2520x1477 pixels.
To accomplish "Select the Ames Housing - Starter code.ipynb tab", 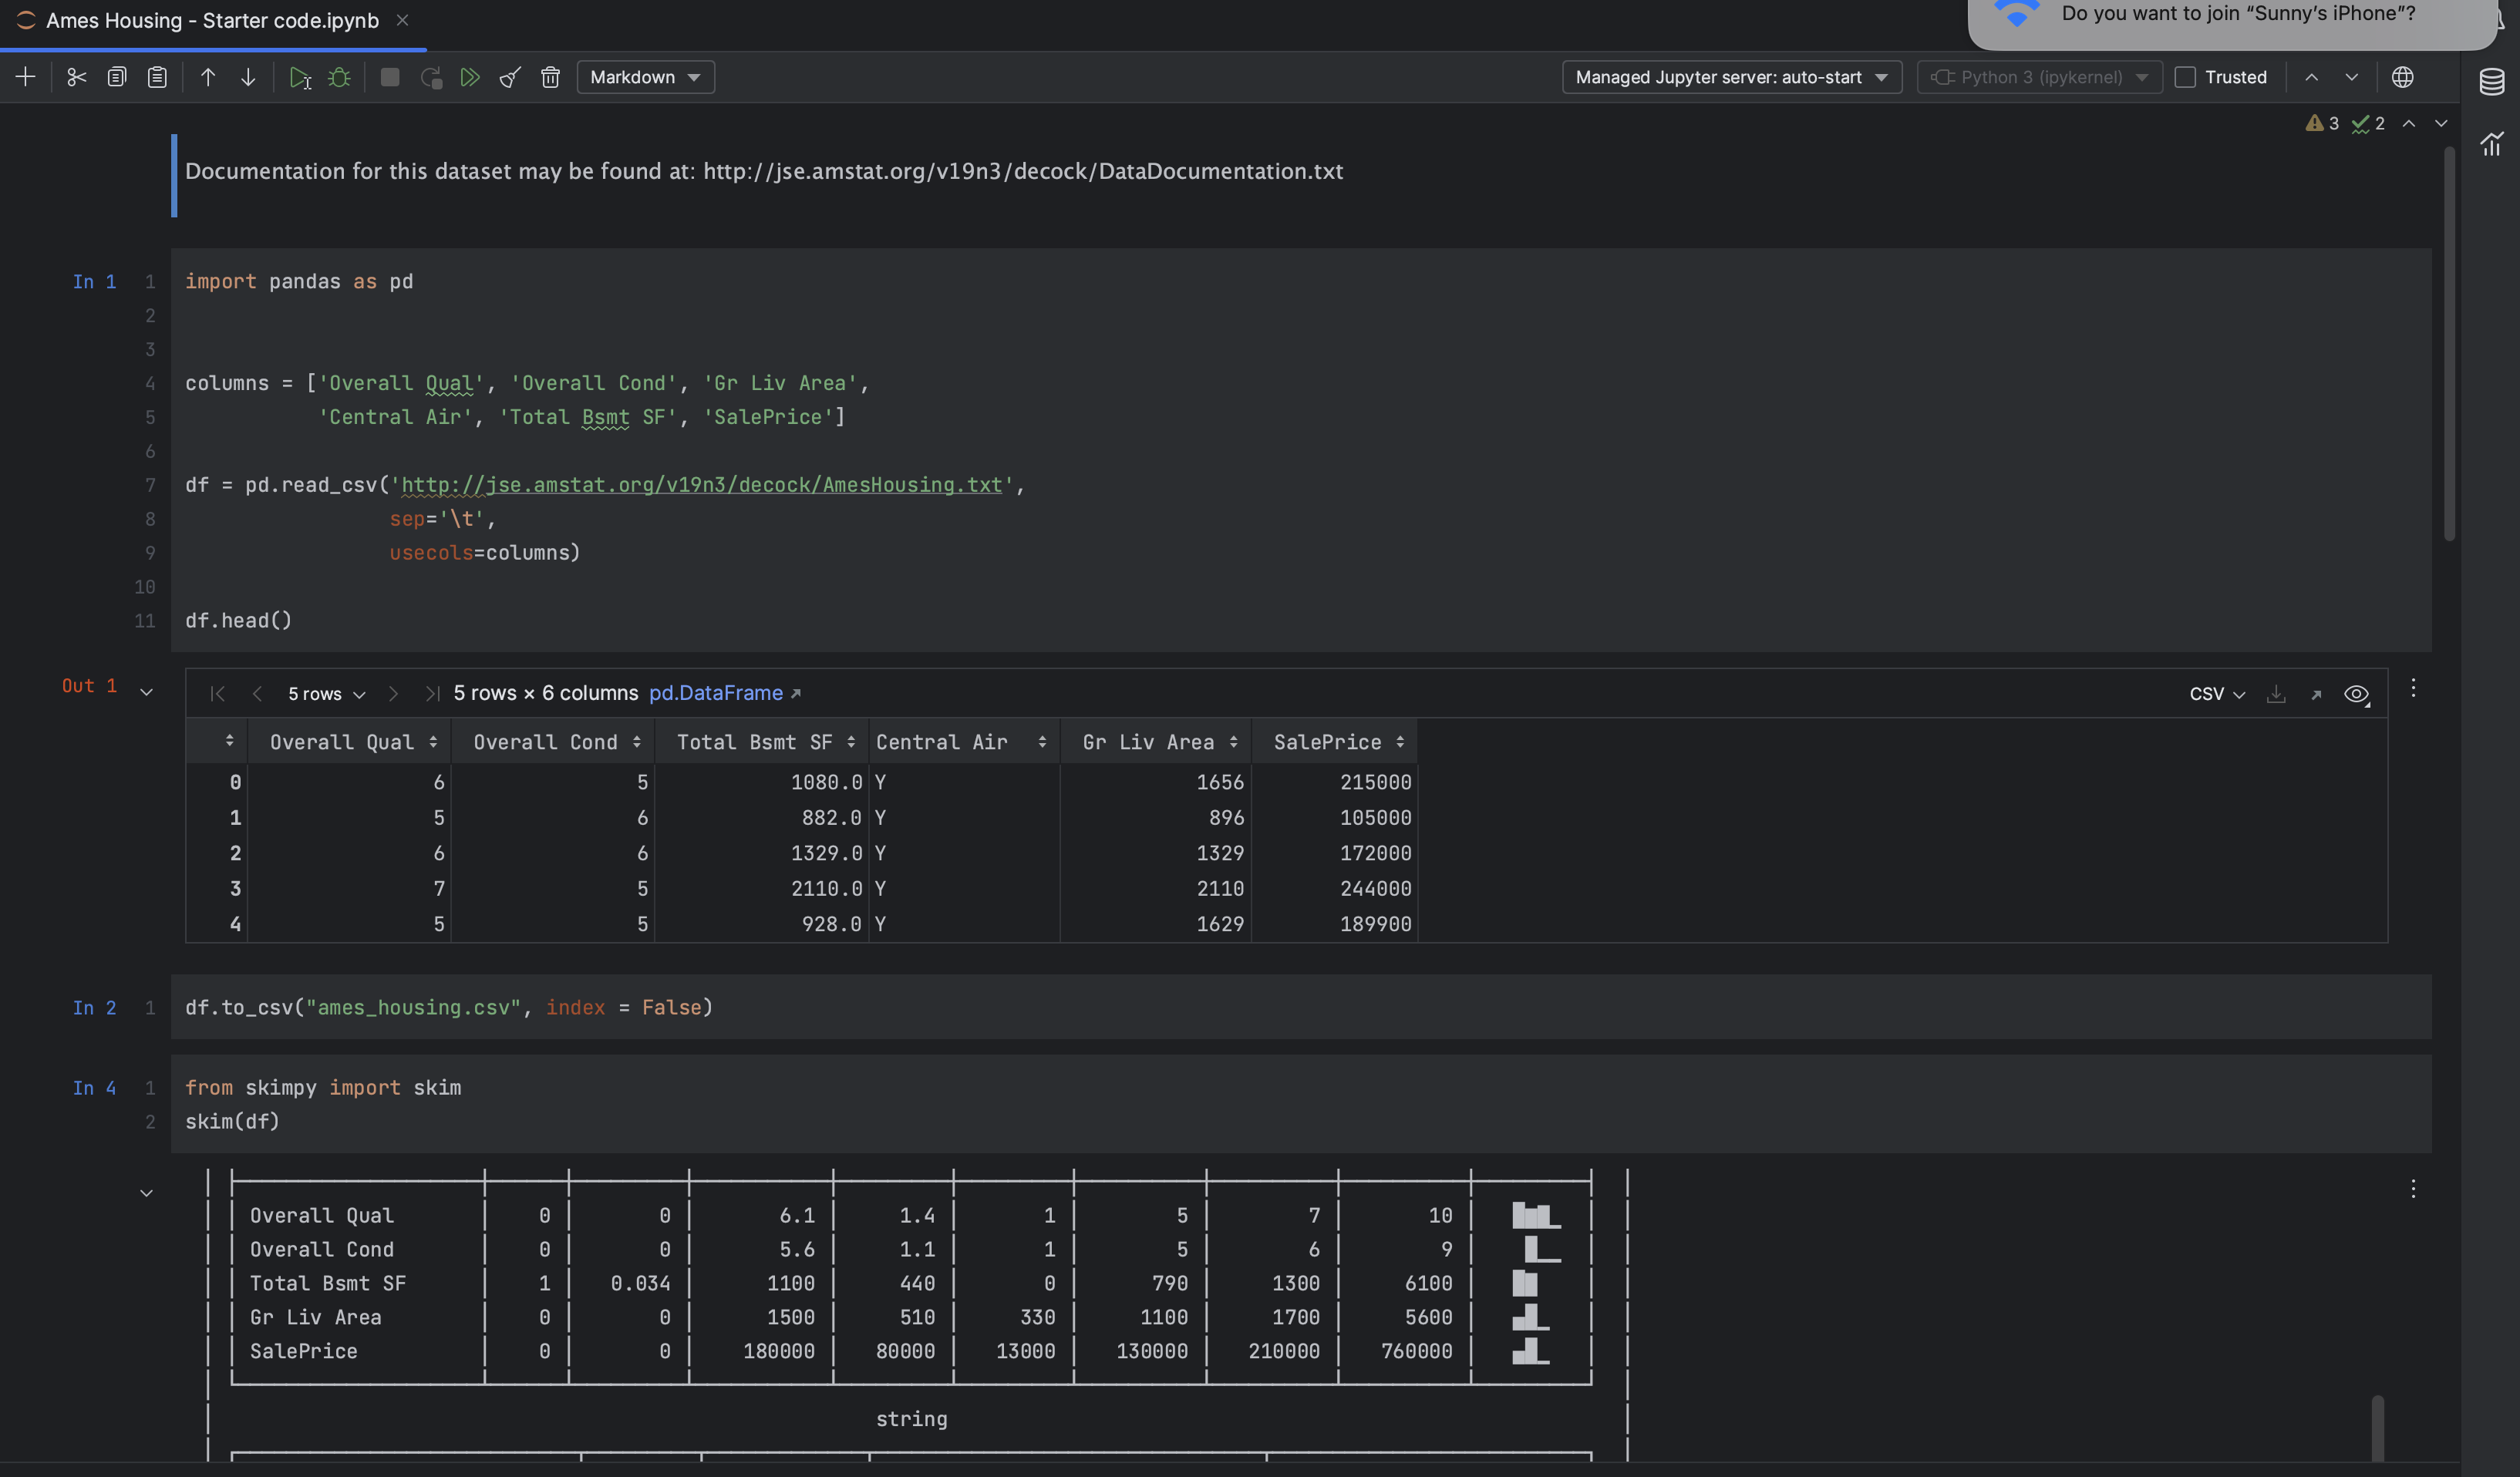I will coord(212,20).
